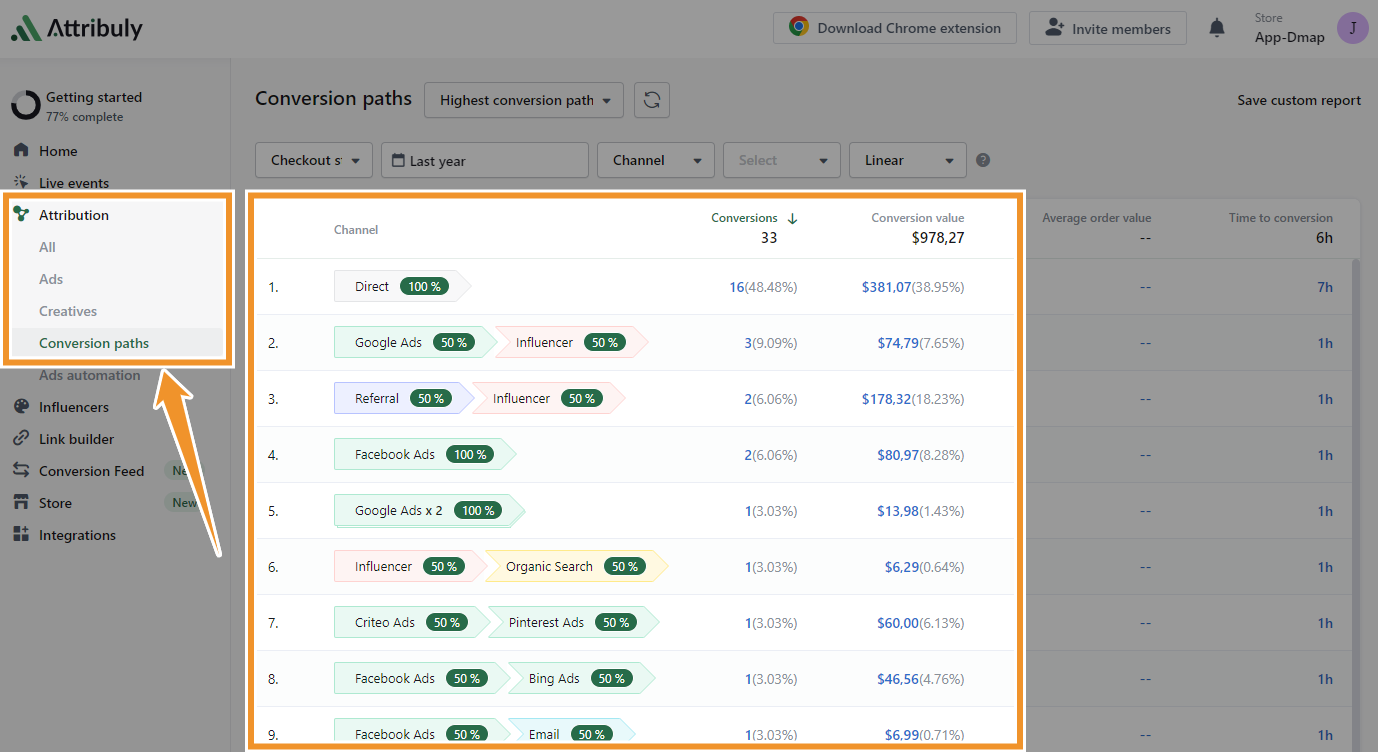This screenshot has width=1378, height=752.
Task: Click Invite members button
Action: click(x=1107, y=28)
